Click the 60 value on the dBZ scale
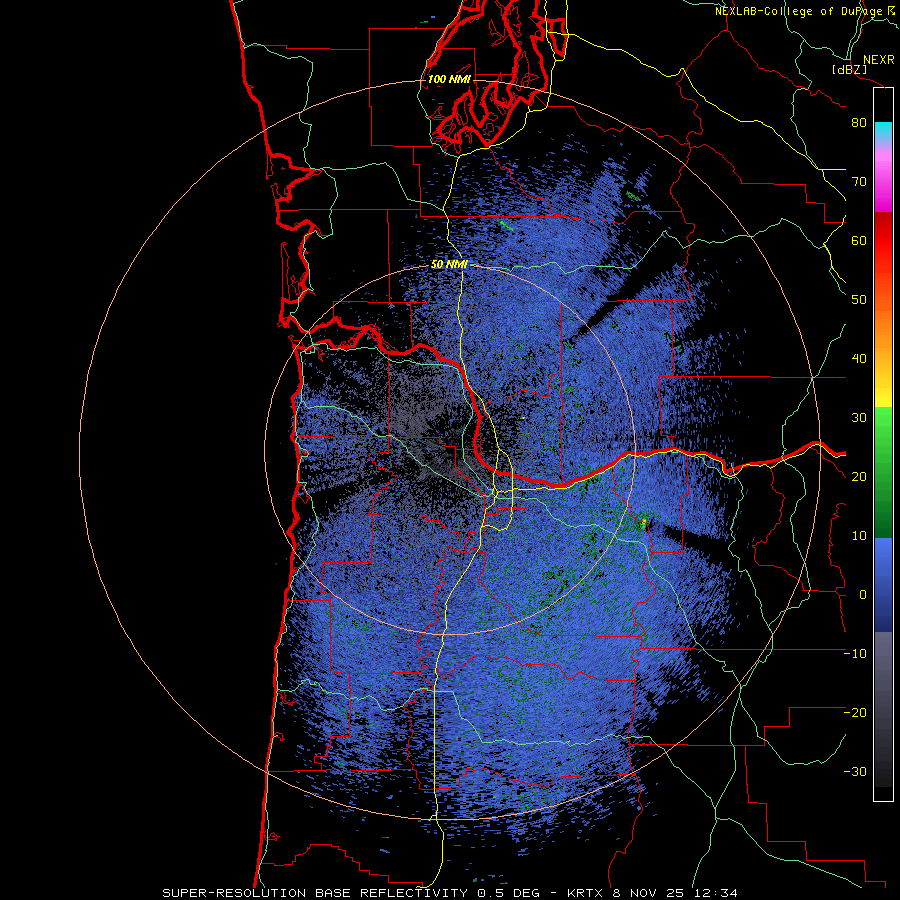This screenshot has width=900, height=900. click(x=859, y=241)
